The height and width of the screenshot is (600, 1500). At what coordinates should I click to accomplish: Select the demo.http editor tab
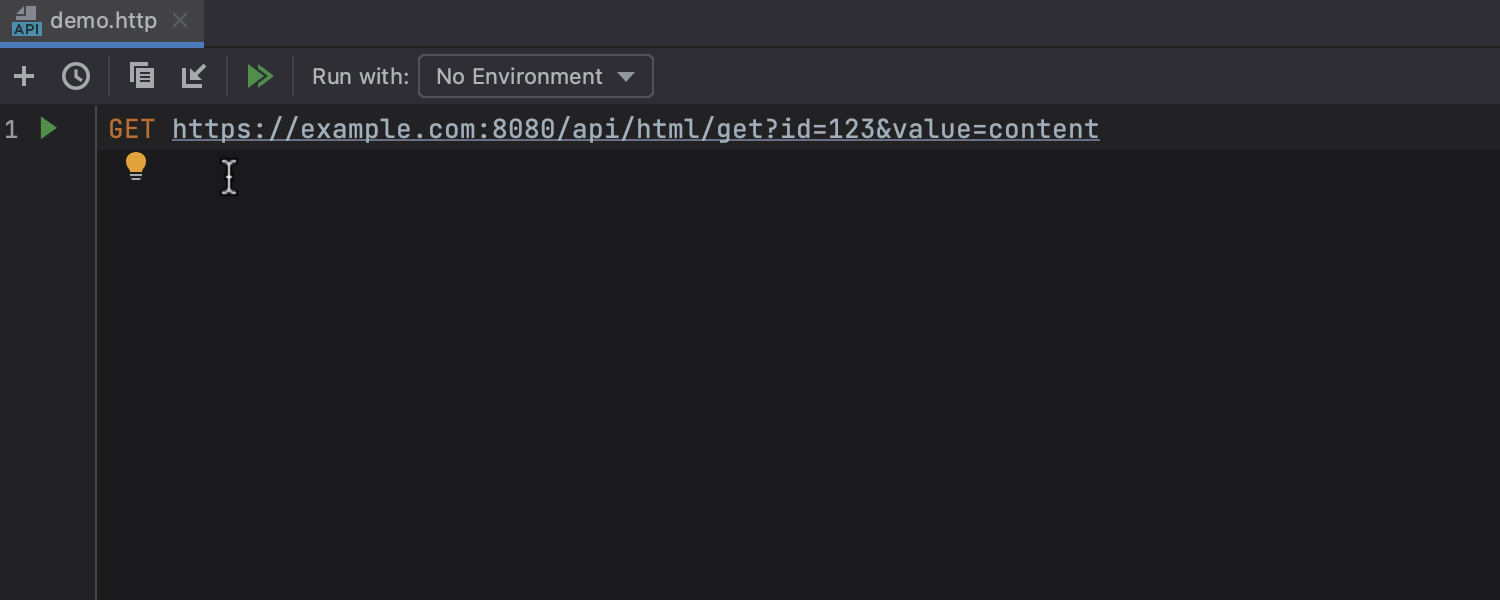[x=103, y=21]
